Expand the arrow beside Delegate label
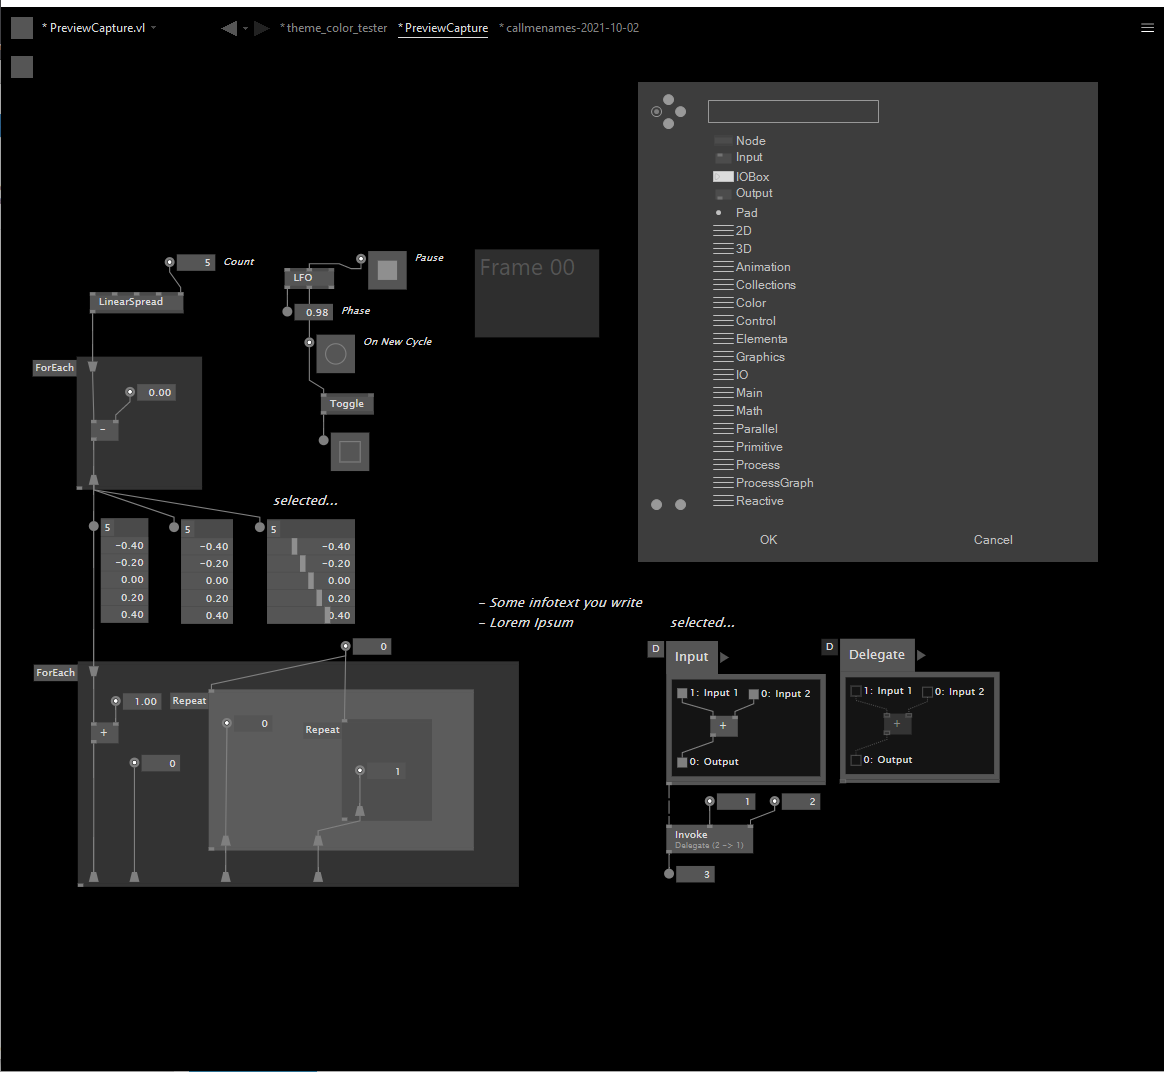 [921, 655]
